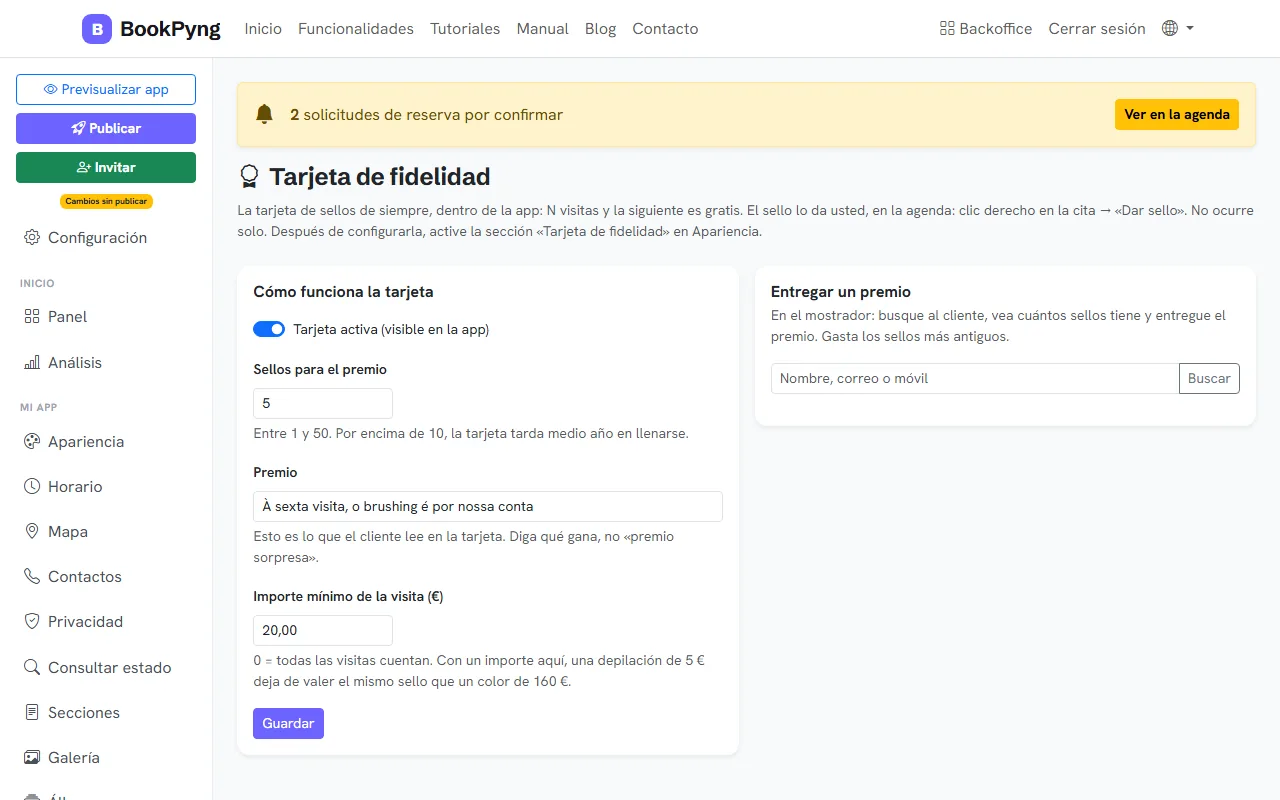Click the image icon for Galería
Screen dimensions: 1280x800
32,757
